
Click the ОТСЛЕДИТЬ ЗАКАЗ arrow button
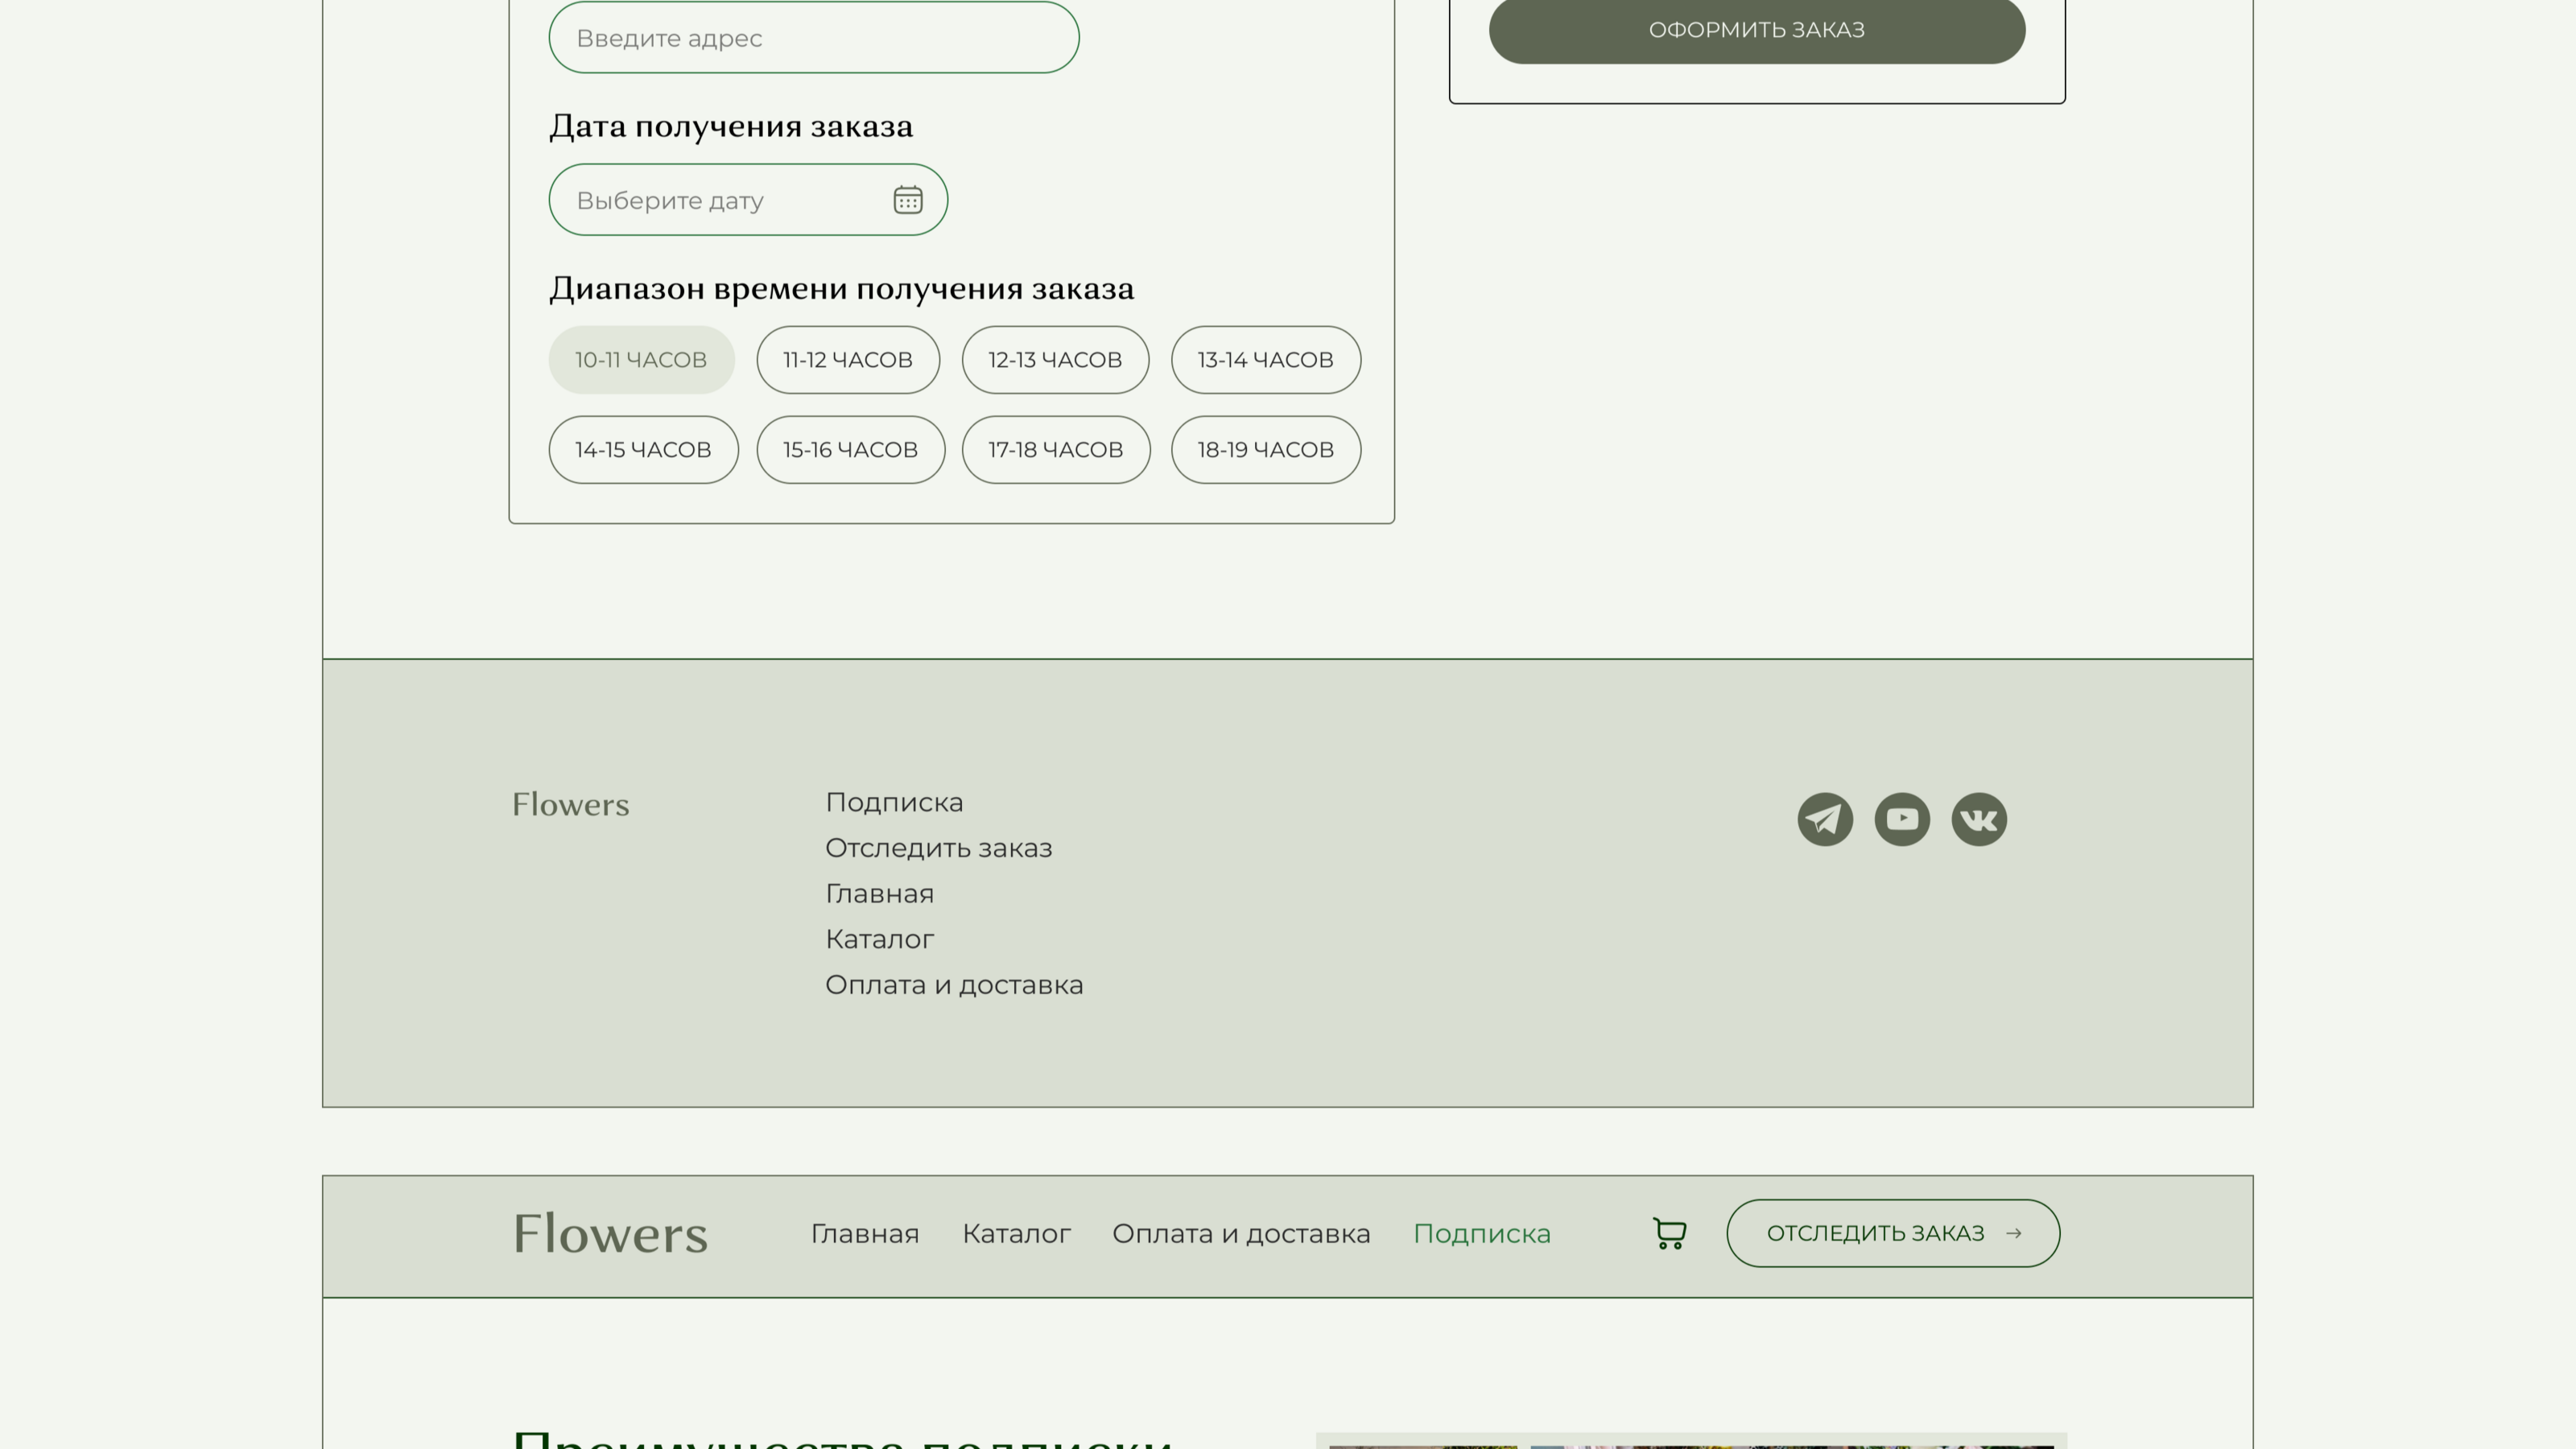tap(1892, 1233)
